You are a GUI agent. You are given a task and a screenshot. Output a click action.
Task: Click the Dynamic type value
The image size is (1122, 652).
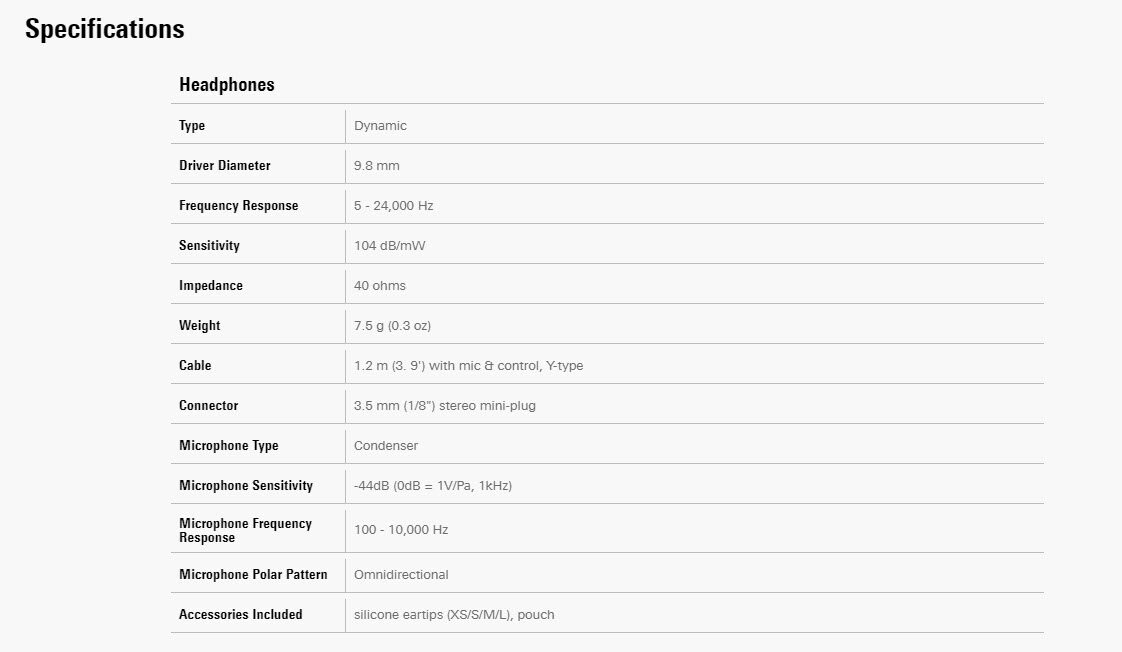click(x=380, y=126)
